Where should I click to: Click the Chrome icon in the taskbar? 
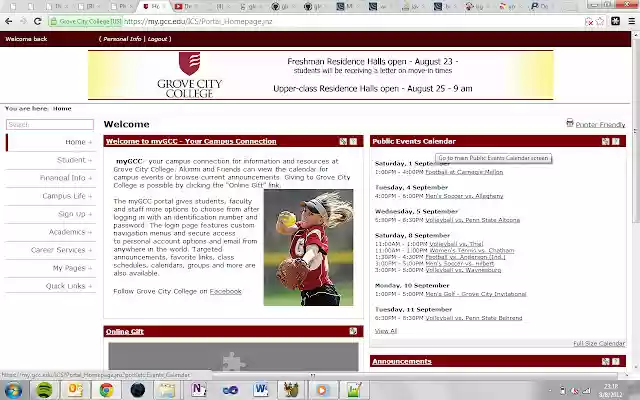click(106, 391)
